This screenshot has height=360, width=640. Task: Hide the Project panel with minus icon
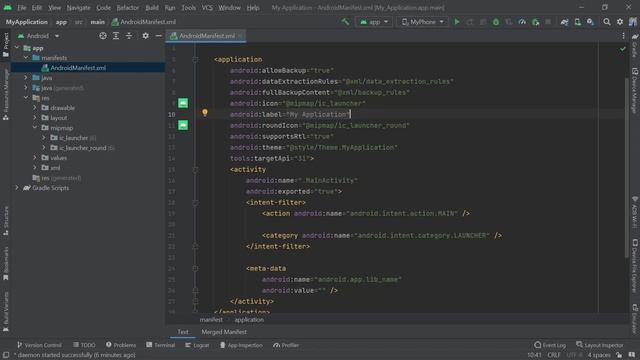tap(158, 36)
